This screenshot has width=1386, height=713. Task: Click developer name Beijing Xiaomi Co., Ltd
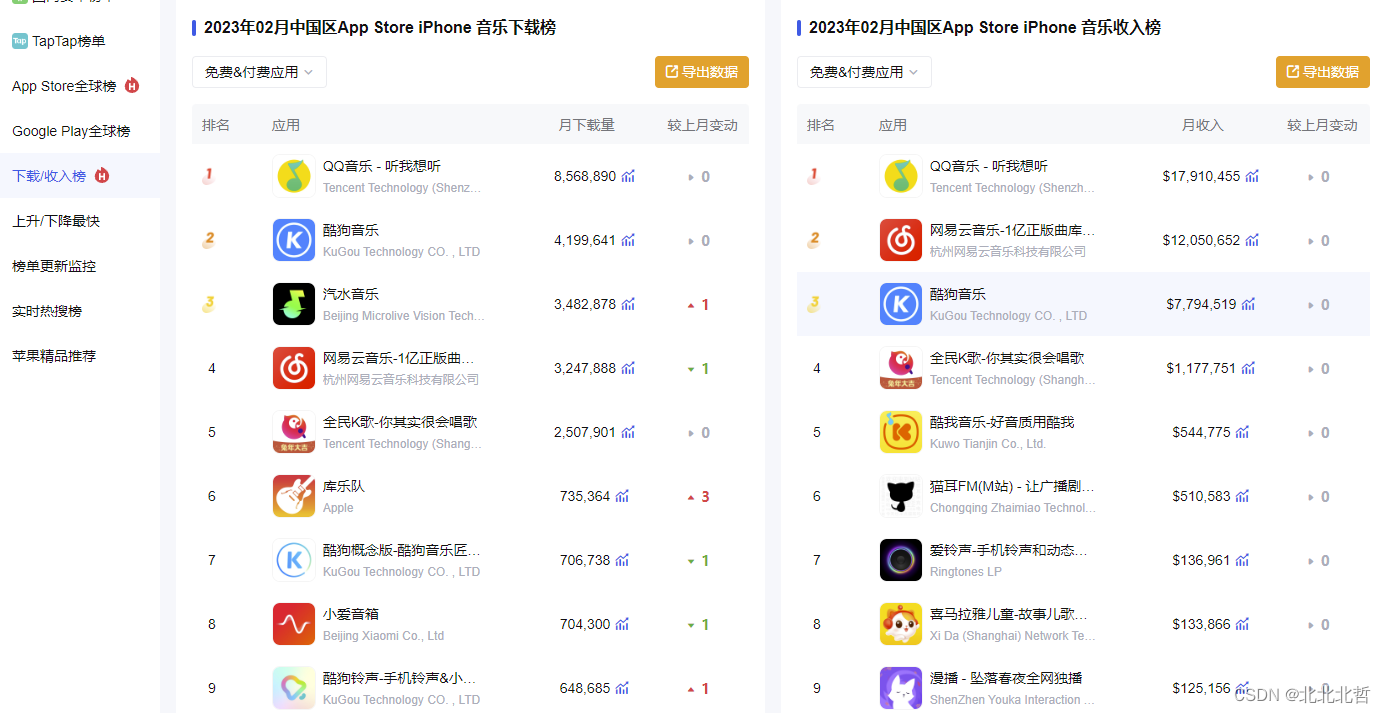[383, 636]
